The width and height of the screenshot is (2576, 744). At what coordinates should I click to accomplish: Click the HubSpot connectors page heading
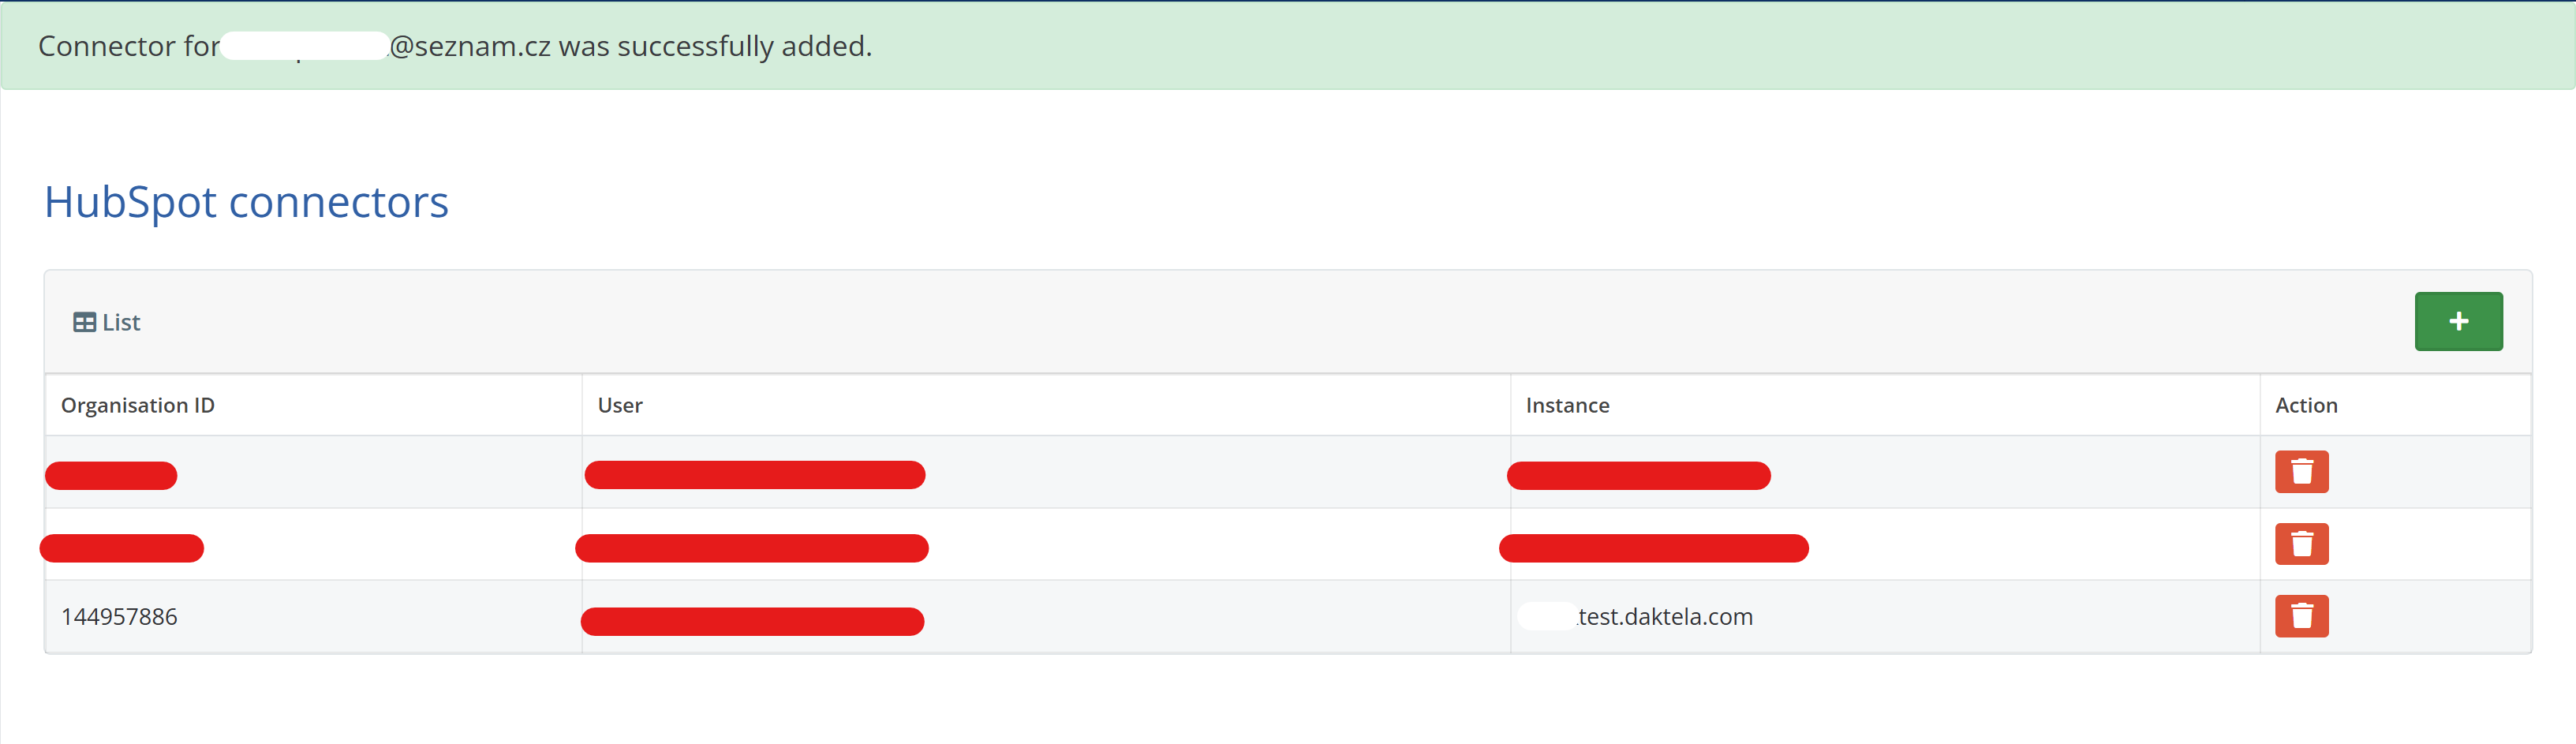coord(246,202)
